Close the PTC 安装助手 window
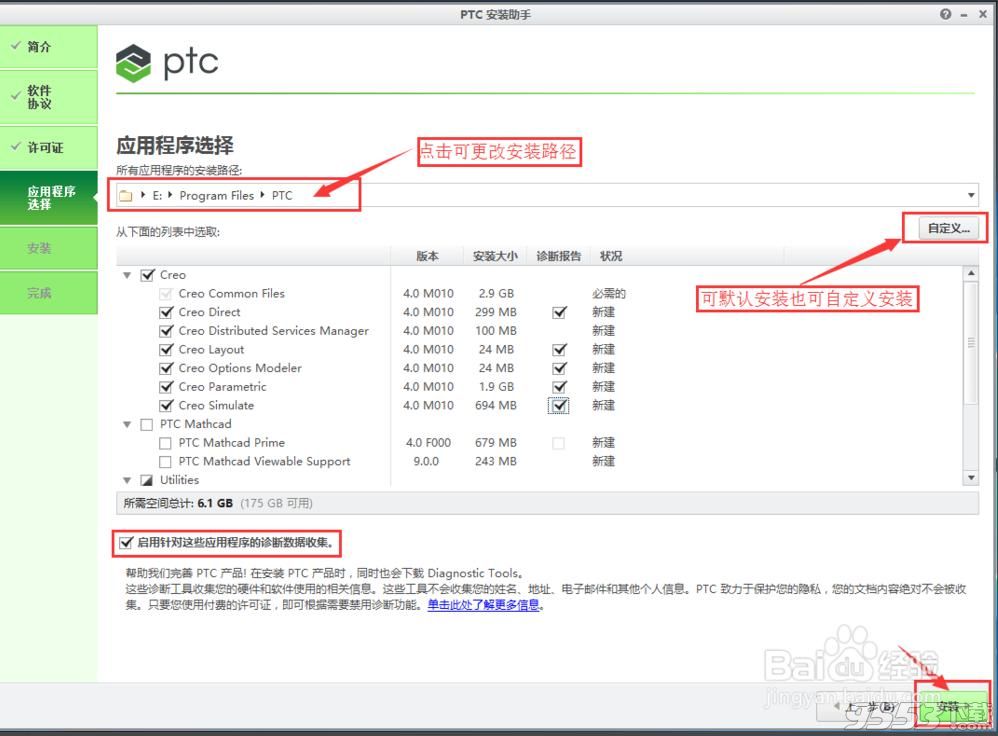The height and width of the screenshot is (736, 998). 983,14
